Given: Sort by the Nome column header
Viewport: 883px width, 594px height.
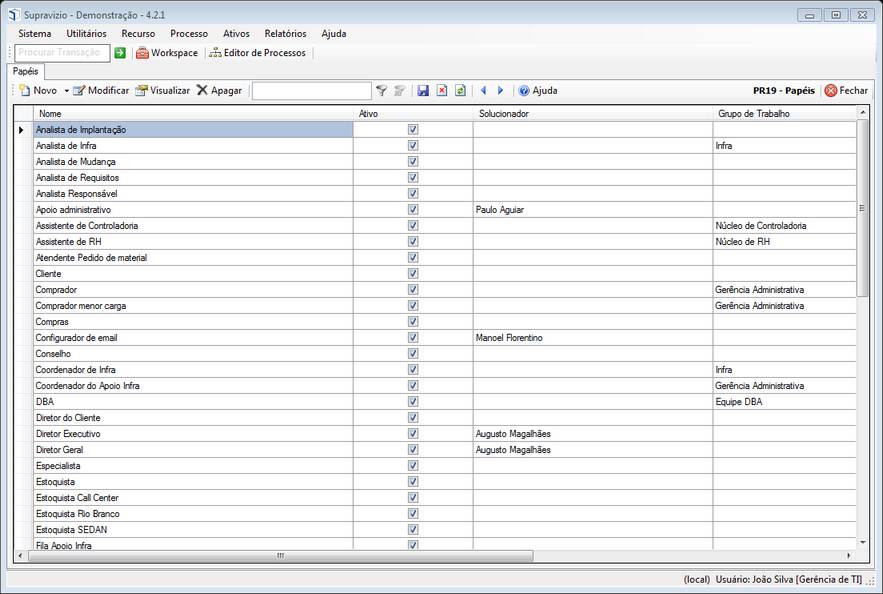Looking at the screenshot, I should coord(193,114).
